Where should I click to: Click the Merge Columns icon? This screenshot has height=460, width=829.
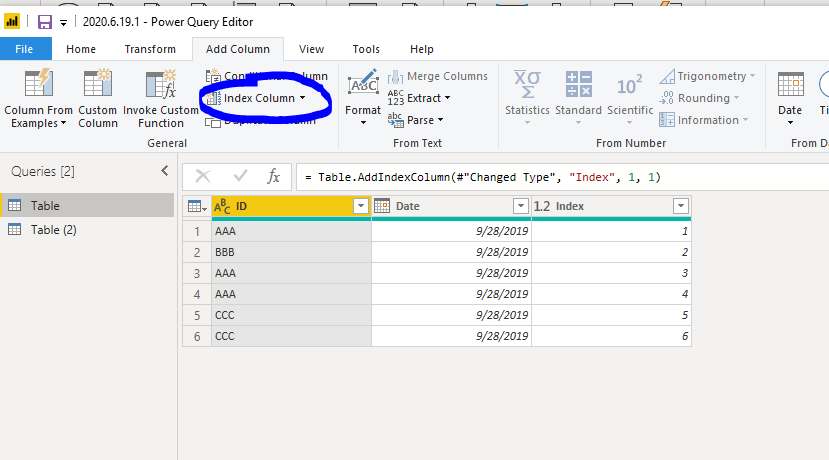395,77
